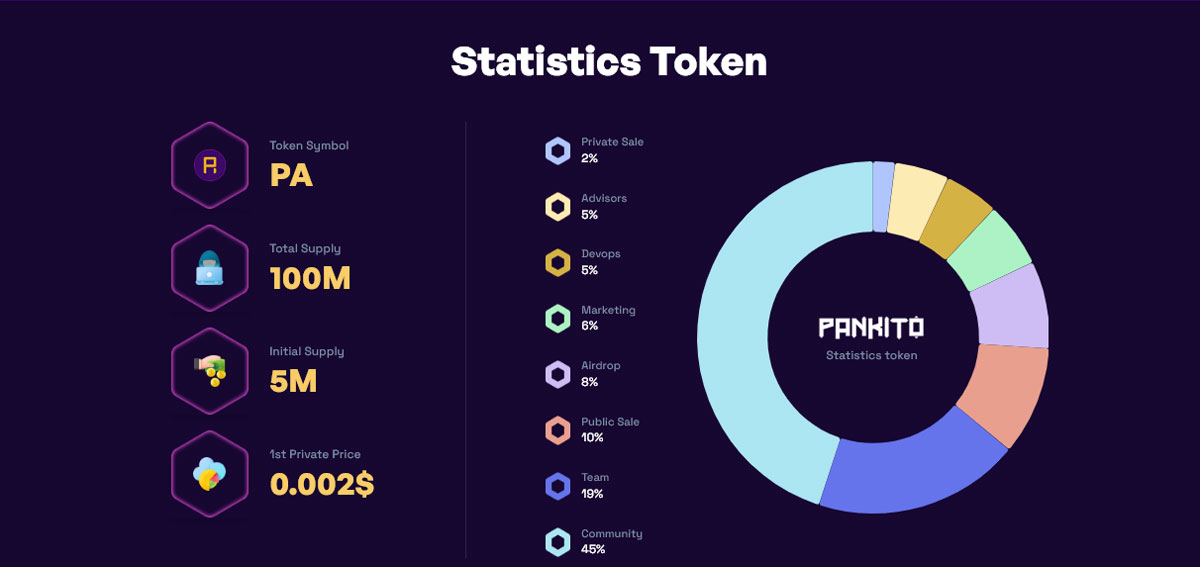Viewport: 1200px width, 567px height.
Task: Click the Private Sale legend hexagon
Action: 557,151
